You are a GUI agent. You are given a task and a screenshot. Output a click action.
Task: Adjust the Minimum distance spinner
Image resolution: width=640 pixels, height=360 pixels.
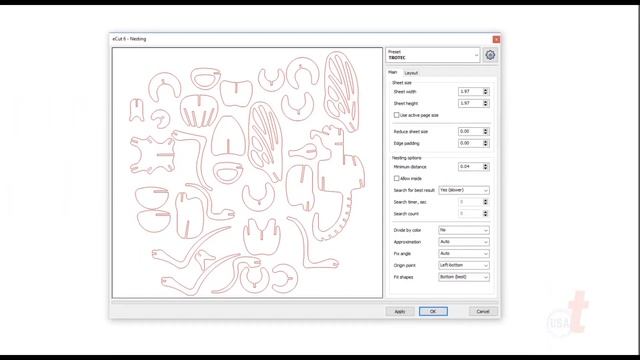click(x=486, y=167)
